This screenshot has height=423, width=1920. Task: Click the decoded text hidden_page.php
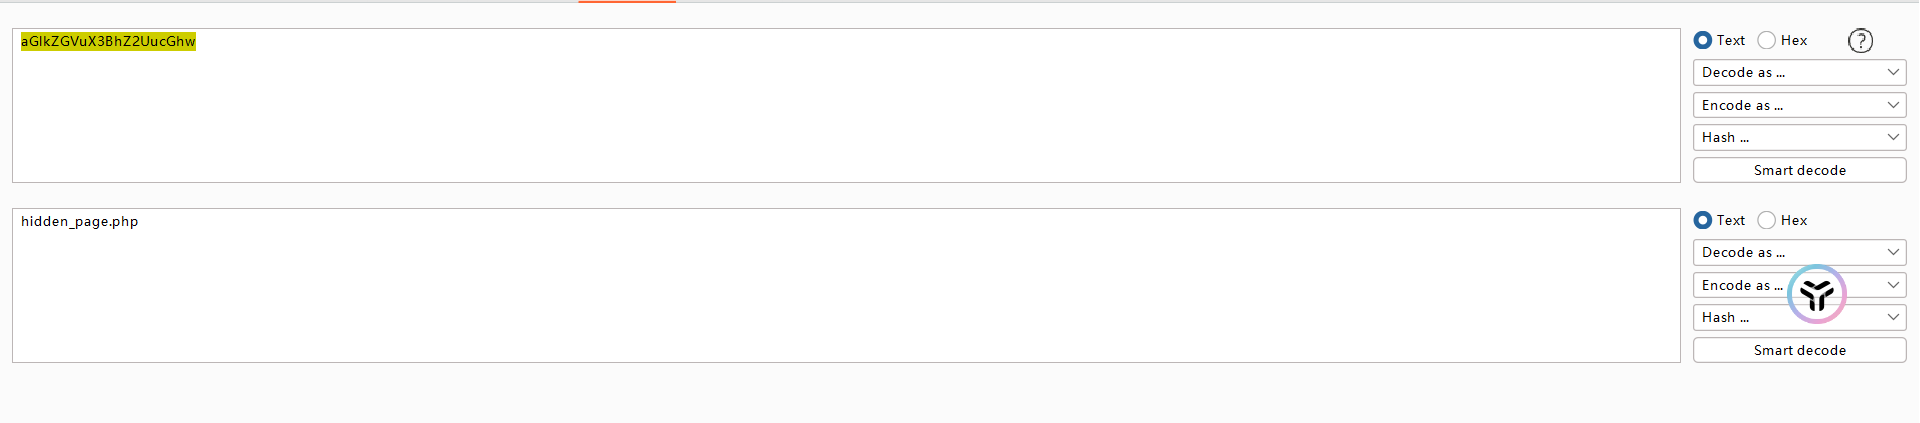(x=80, y=222)
